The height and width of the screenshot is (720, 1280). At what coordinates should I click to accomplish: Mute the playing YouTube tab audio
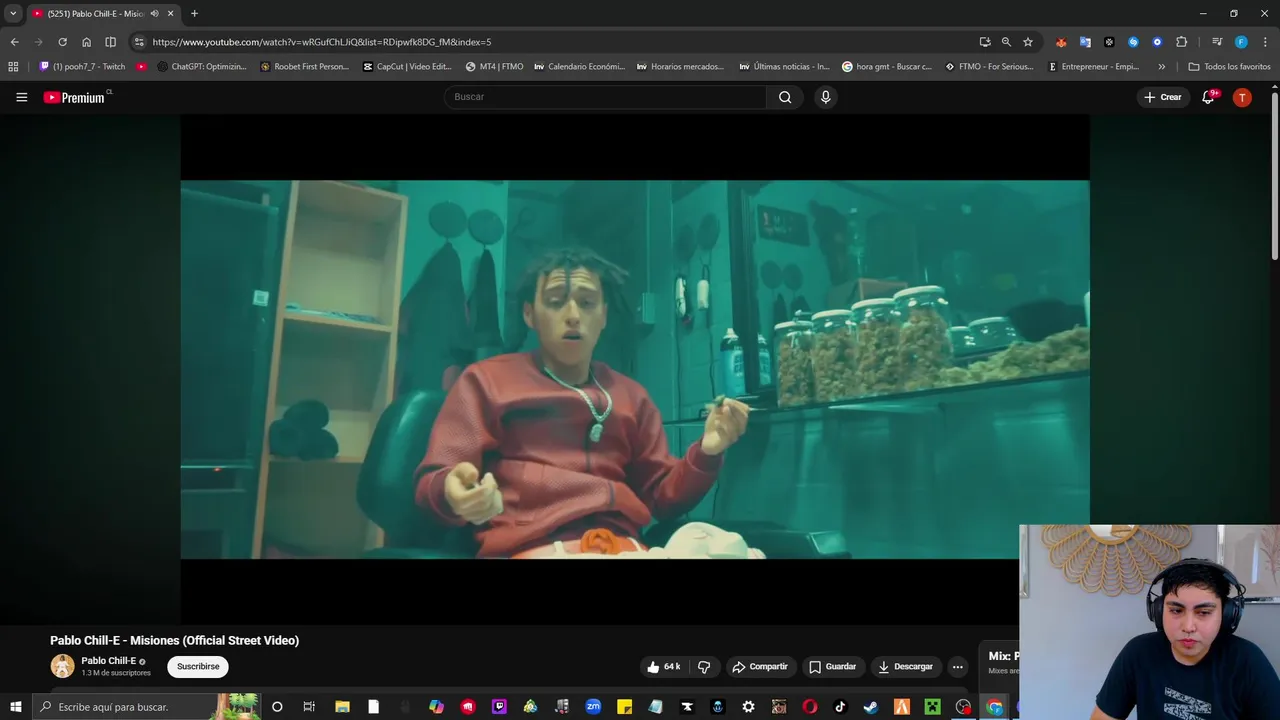154,14
